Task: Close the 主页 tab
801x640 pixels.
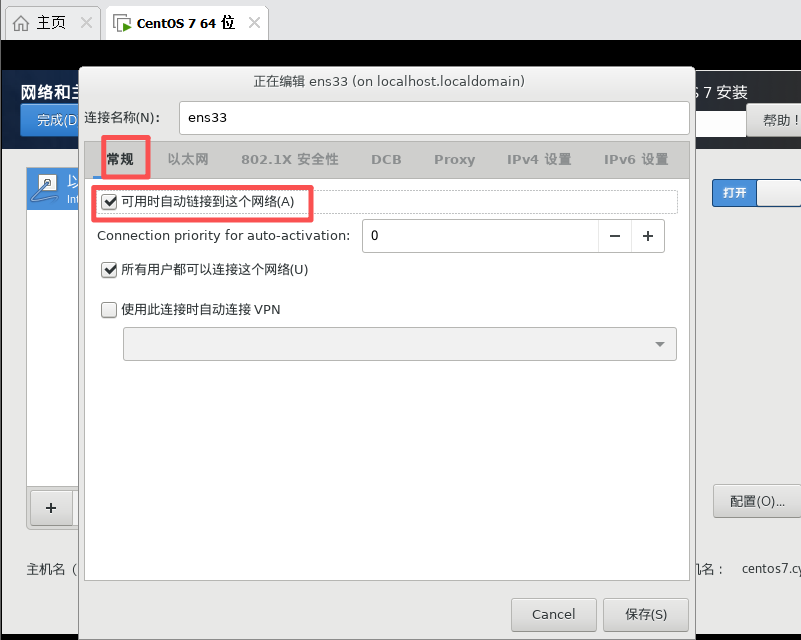Action: 86,22
